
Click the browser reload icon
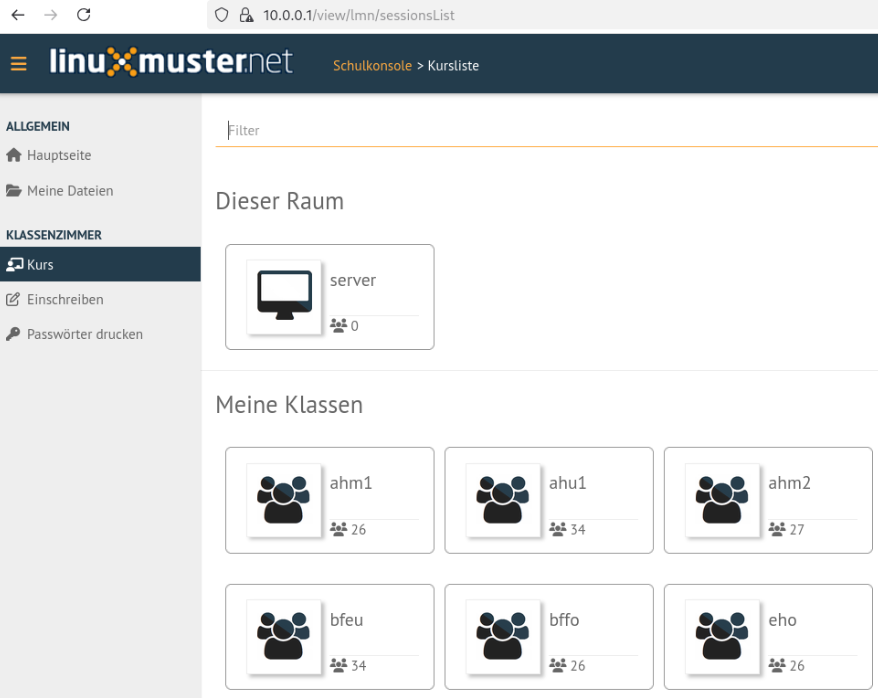click(x=83, y=15)
